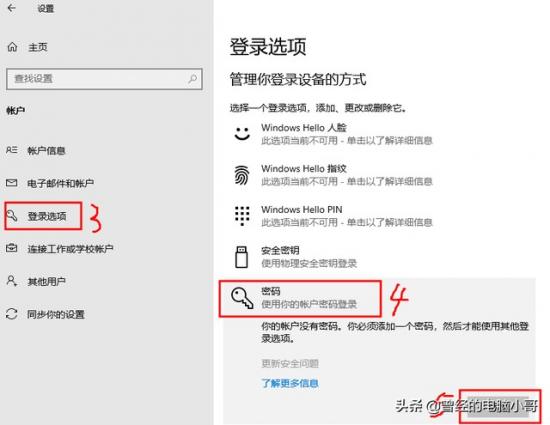
Task: Click the 电子邮件和帐户 envelope icon
Action: (x=12, y=183)
